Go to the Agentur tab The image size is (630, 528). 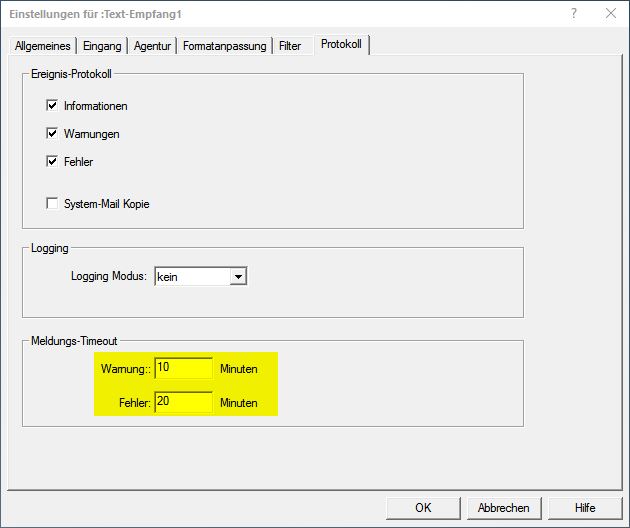[x=152, y=46]
